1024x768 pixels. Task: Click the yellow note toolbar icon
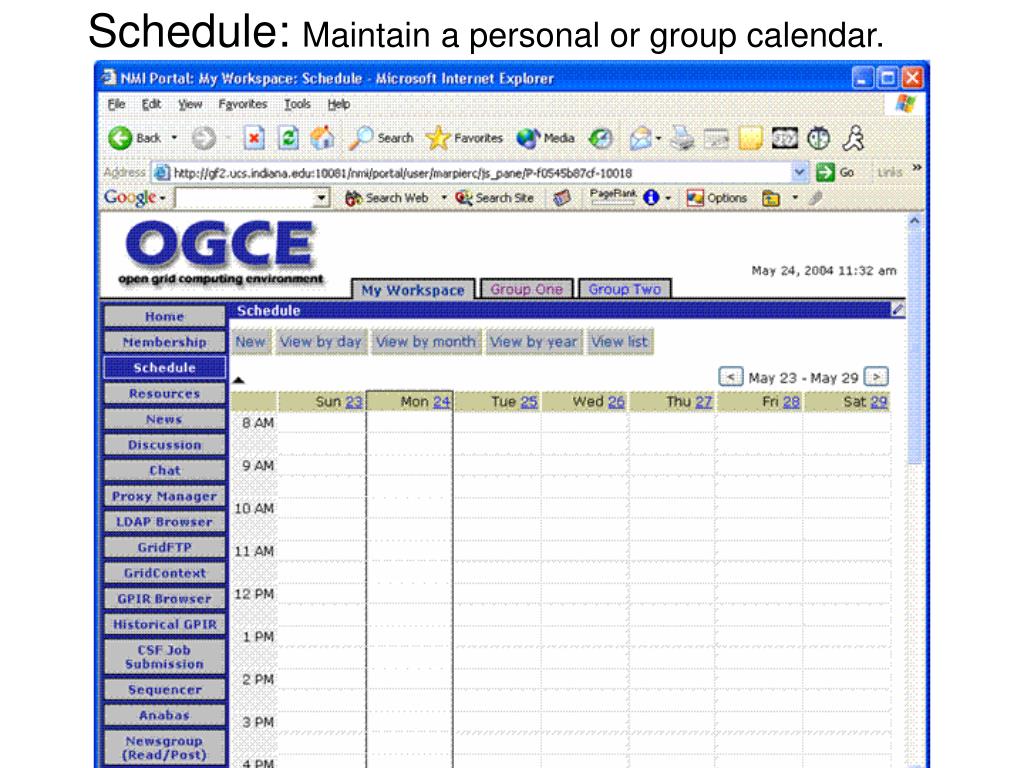750,138
